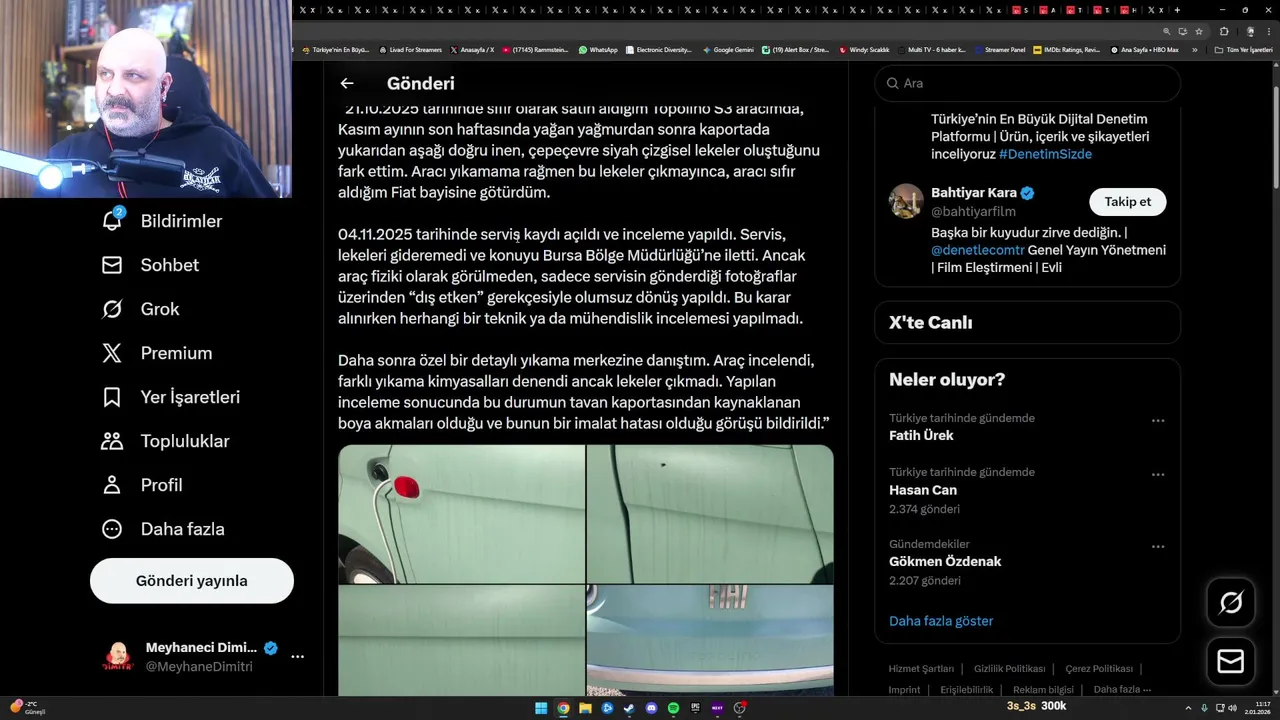This screenshot has width=1280, height=720.
Task: Open Meyhaneci Dimitri account avatar
Action: pyautogui.click(x=118, y=657)
